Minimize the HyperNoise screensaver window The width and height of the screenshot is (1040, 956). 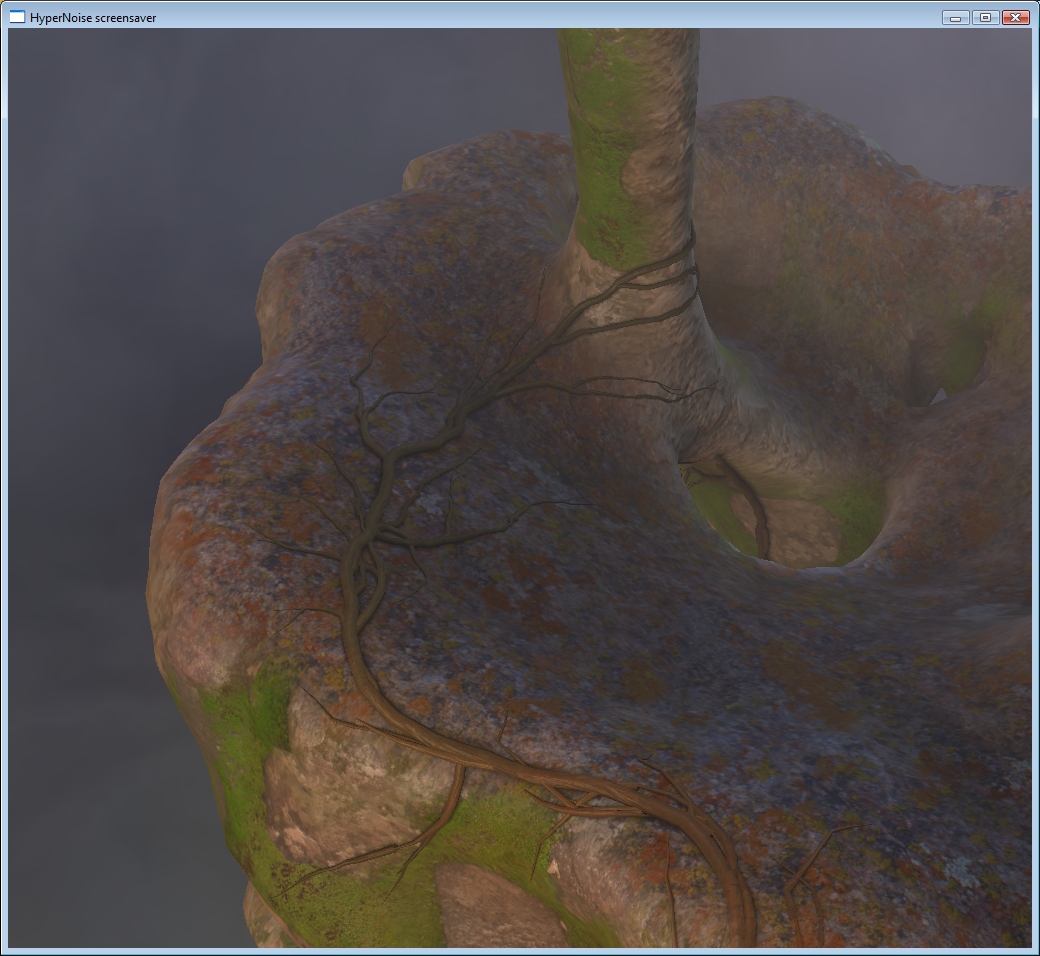point(955,17)
